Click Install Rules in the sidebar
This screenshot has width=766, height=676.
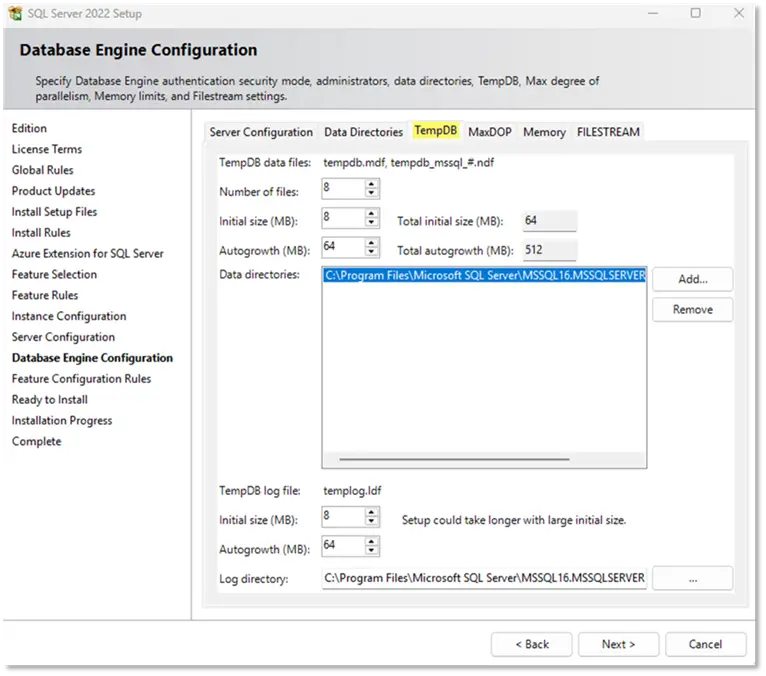point(41,233)
